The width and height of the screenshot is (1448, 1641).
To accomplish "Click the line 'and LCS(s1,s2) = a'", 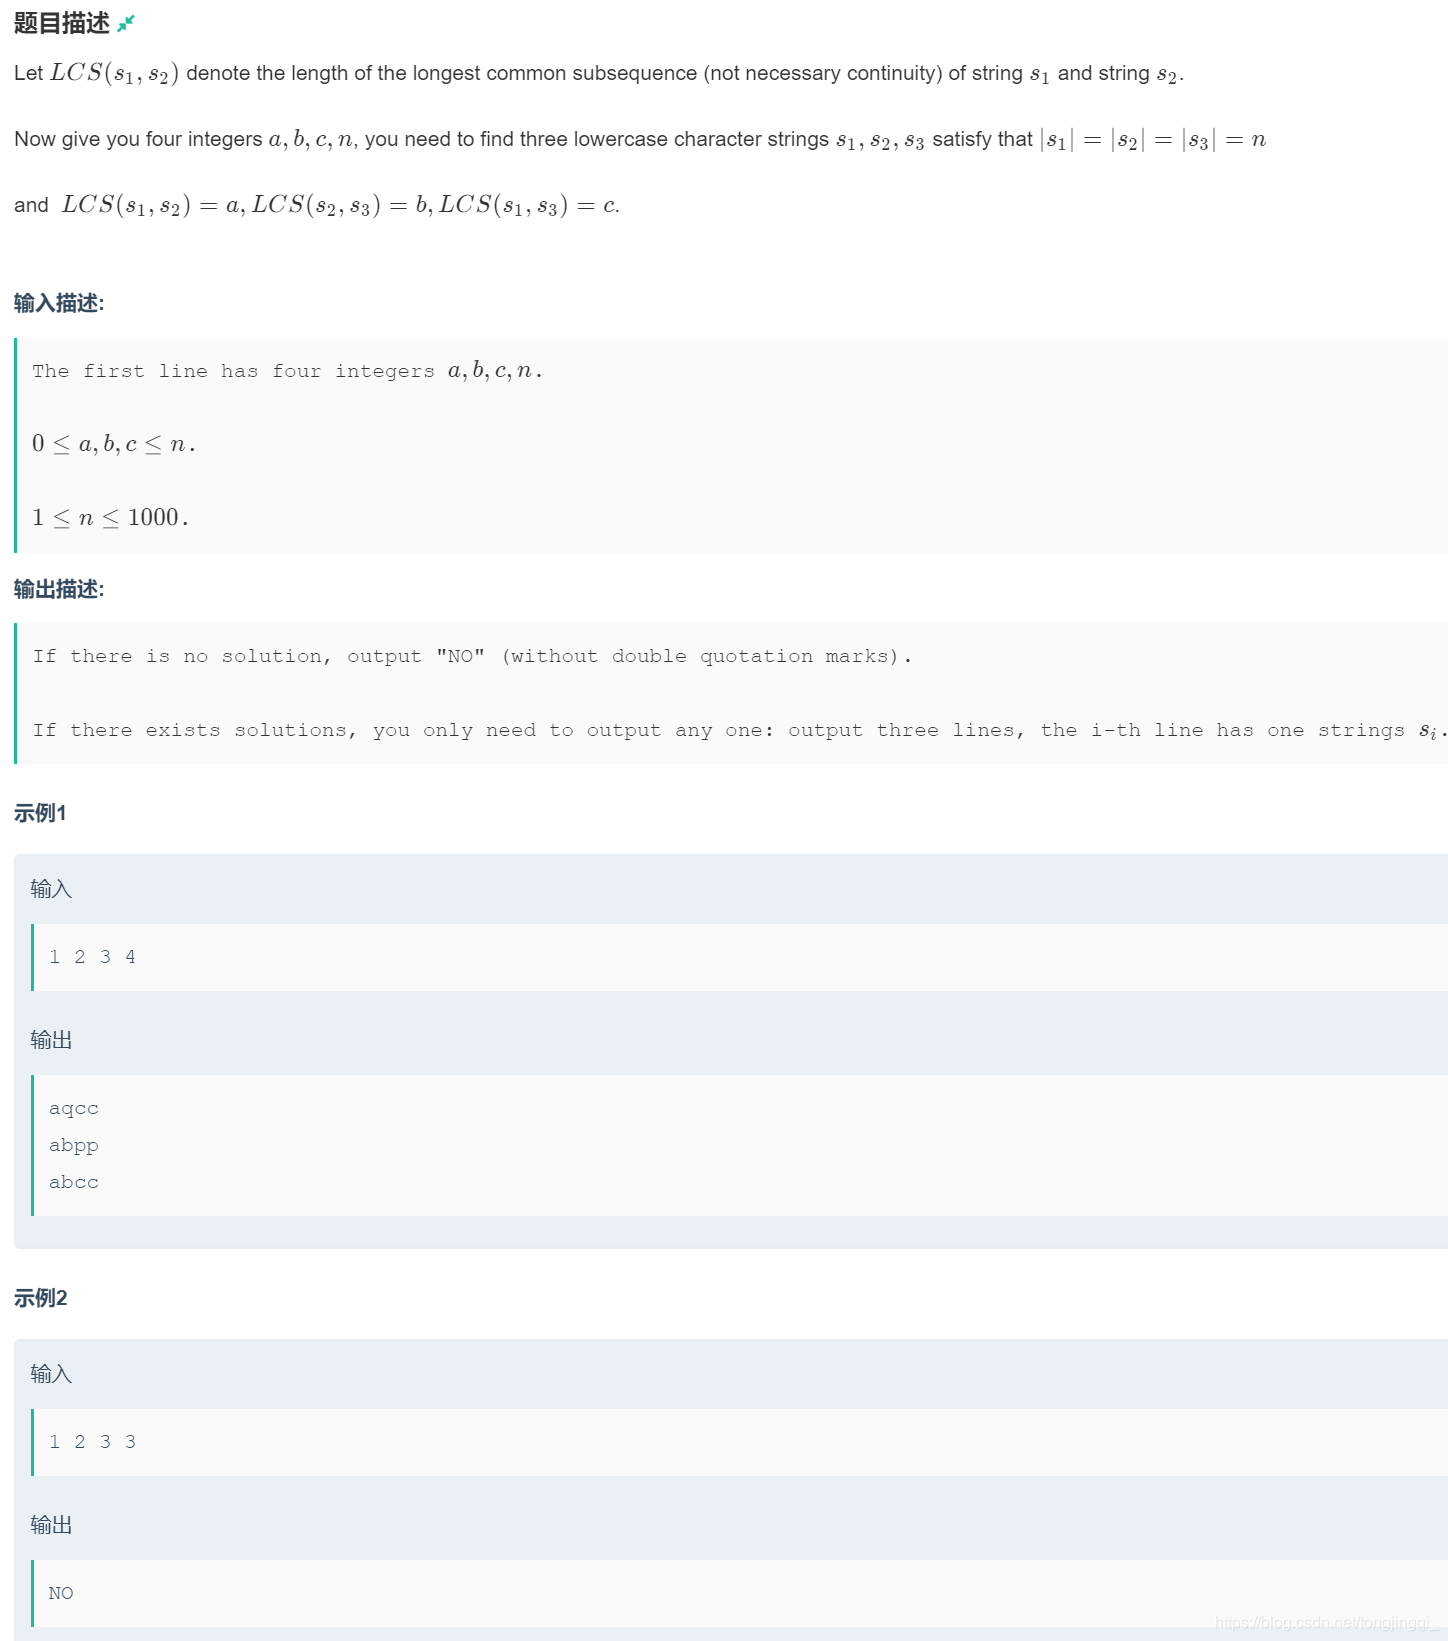I will 317,205.
